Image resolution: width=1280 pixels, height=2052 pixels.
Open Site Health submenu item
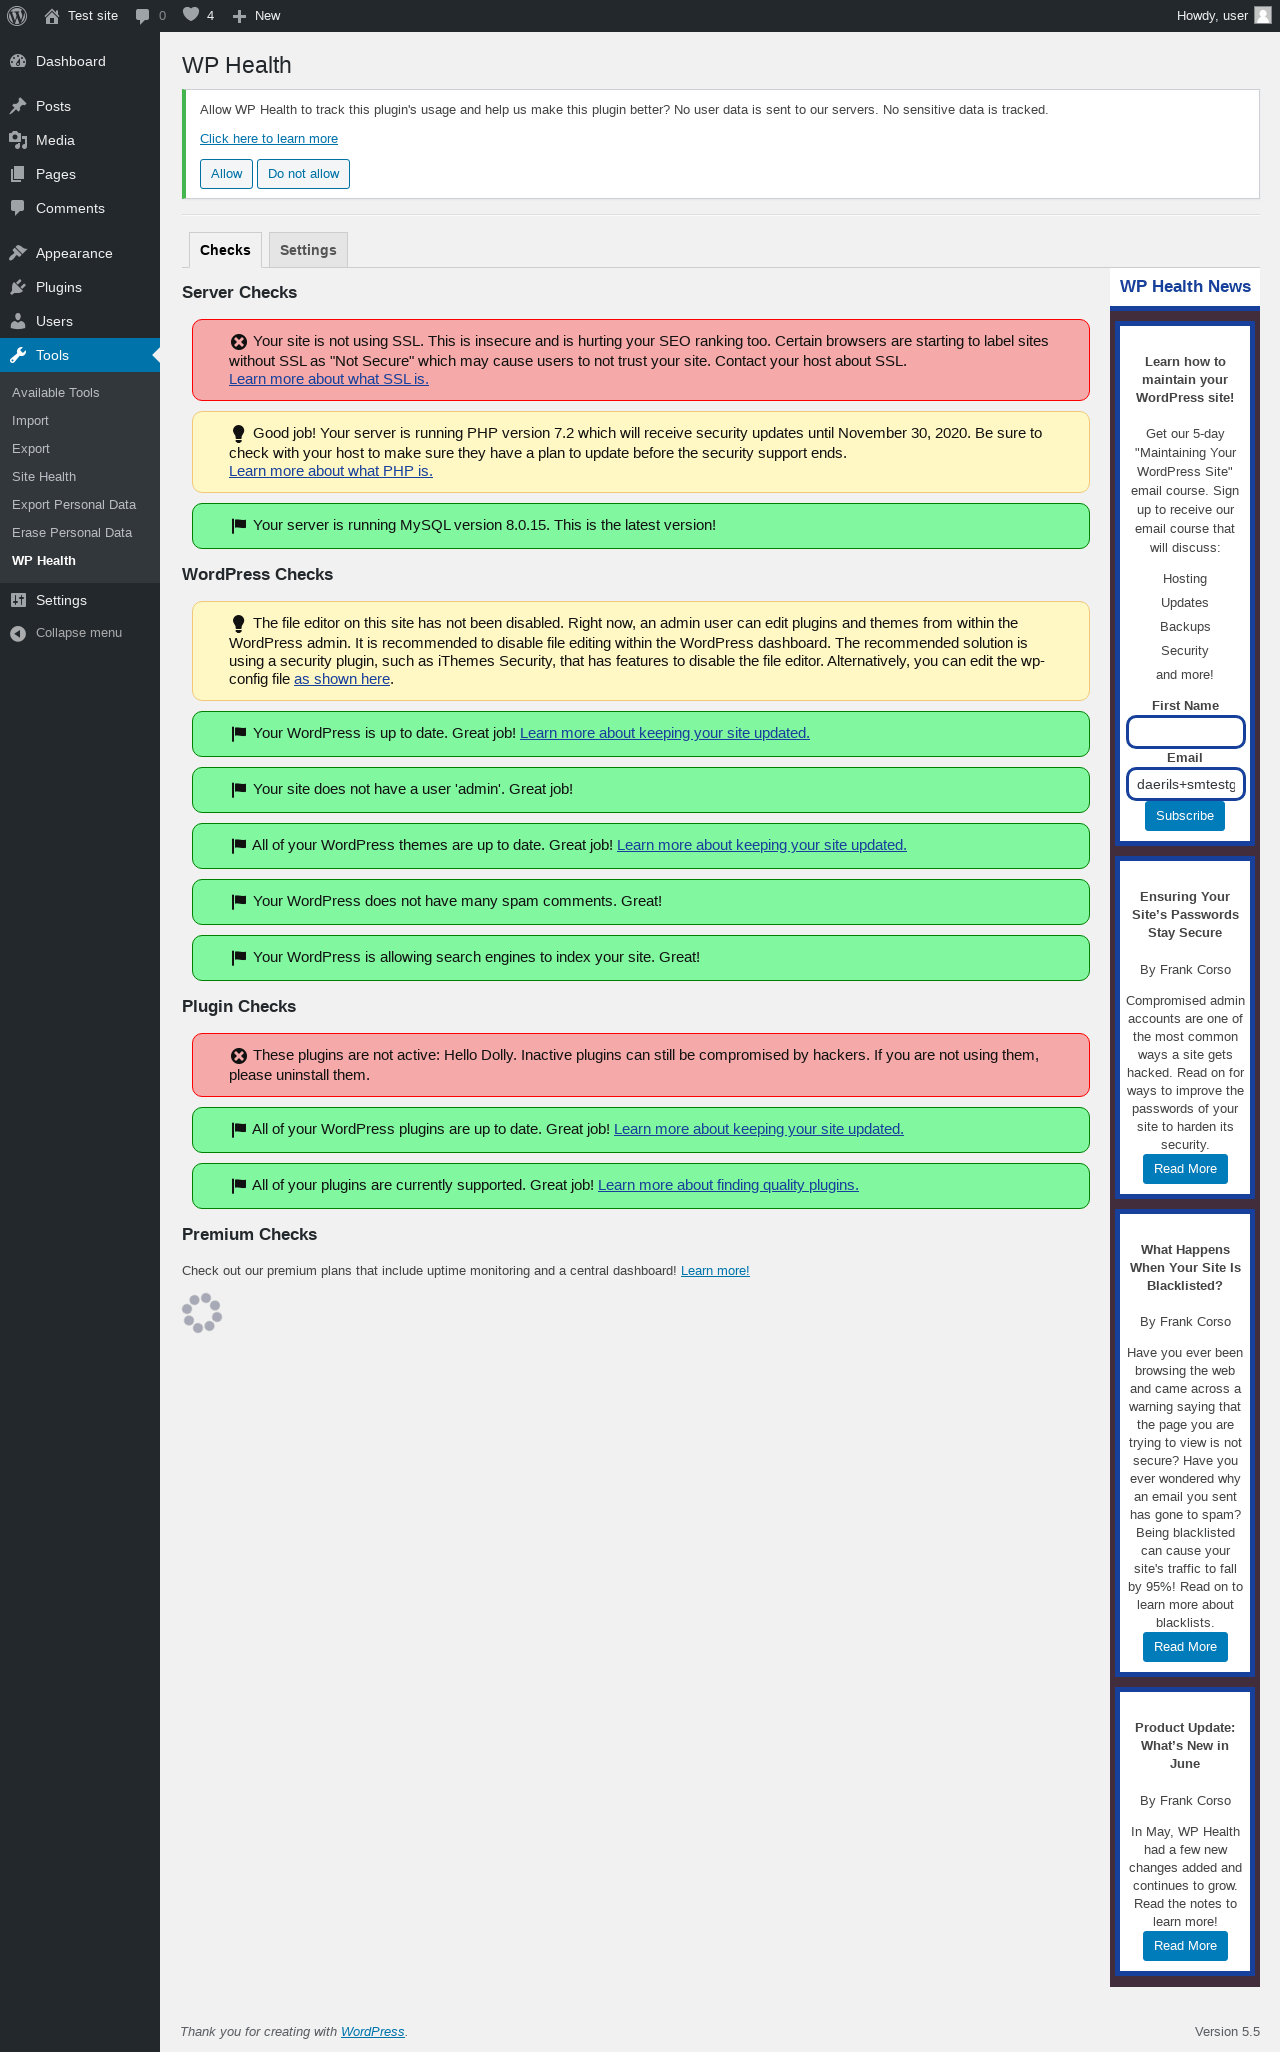(44, 477)
